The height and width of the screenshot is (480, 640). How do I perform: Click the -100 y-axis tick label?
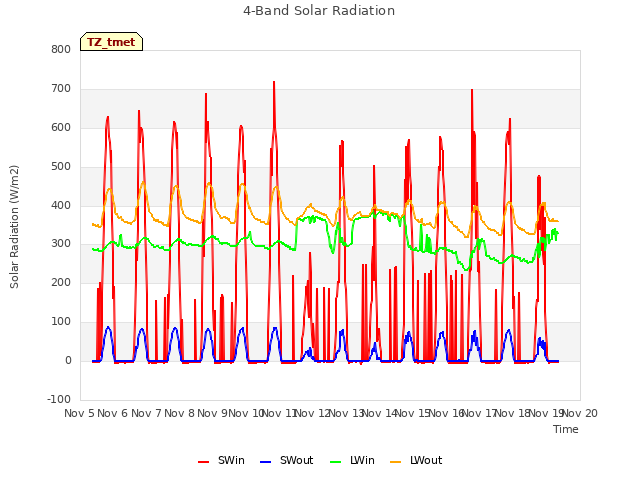59,399
